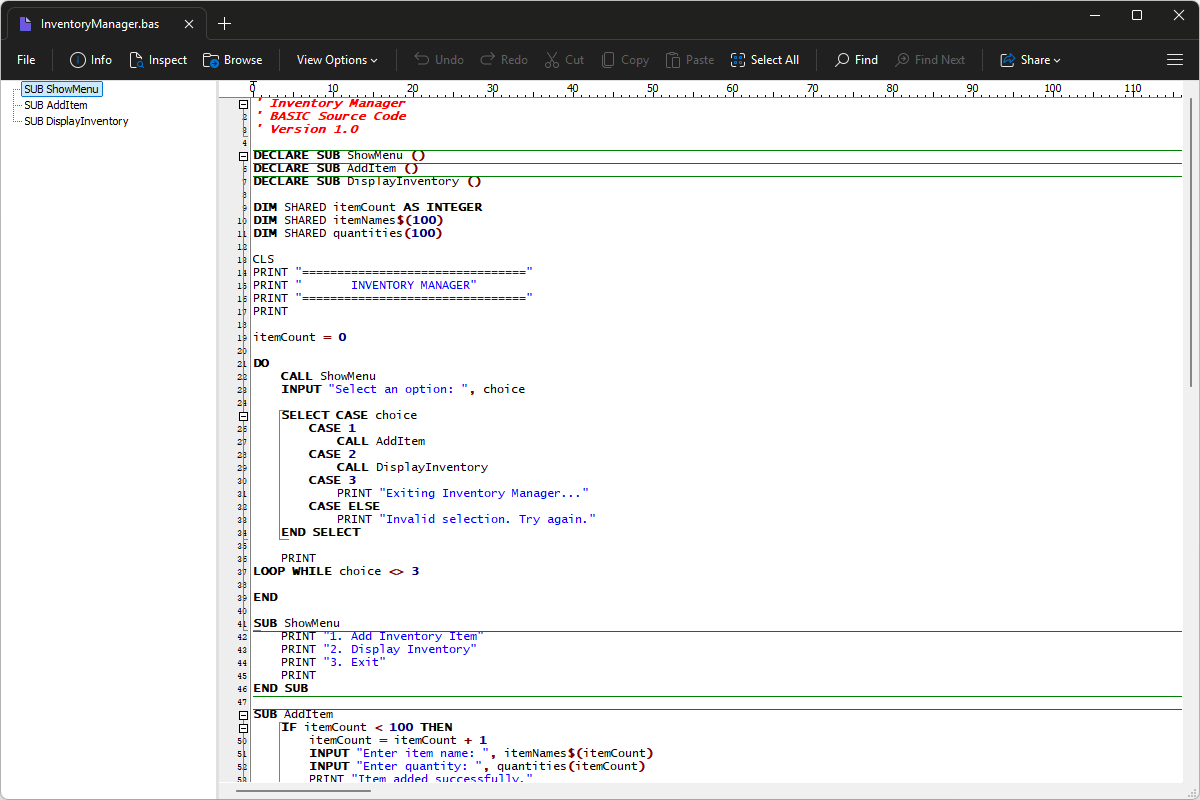Click the vertical scrollbar thumb
1200x800 pixels.
tap(1190, 243)
